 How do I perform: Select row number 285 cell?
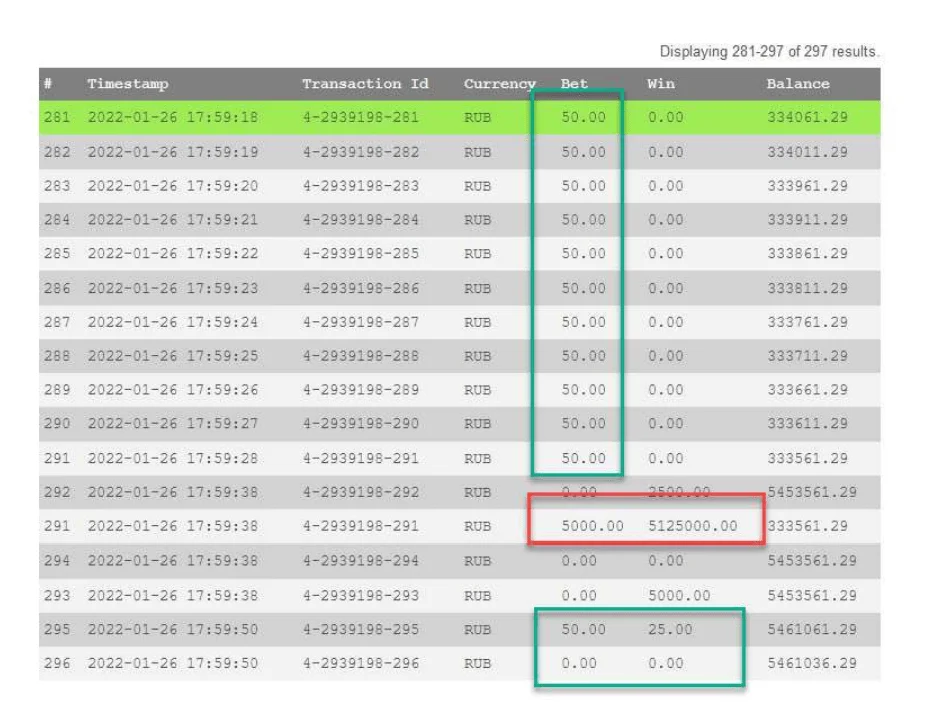coord(57,253)
